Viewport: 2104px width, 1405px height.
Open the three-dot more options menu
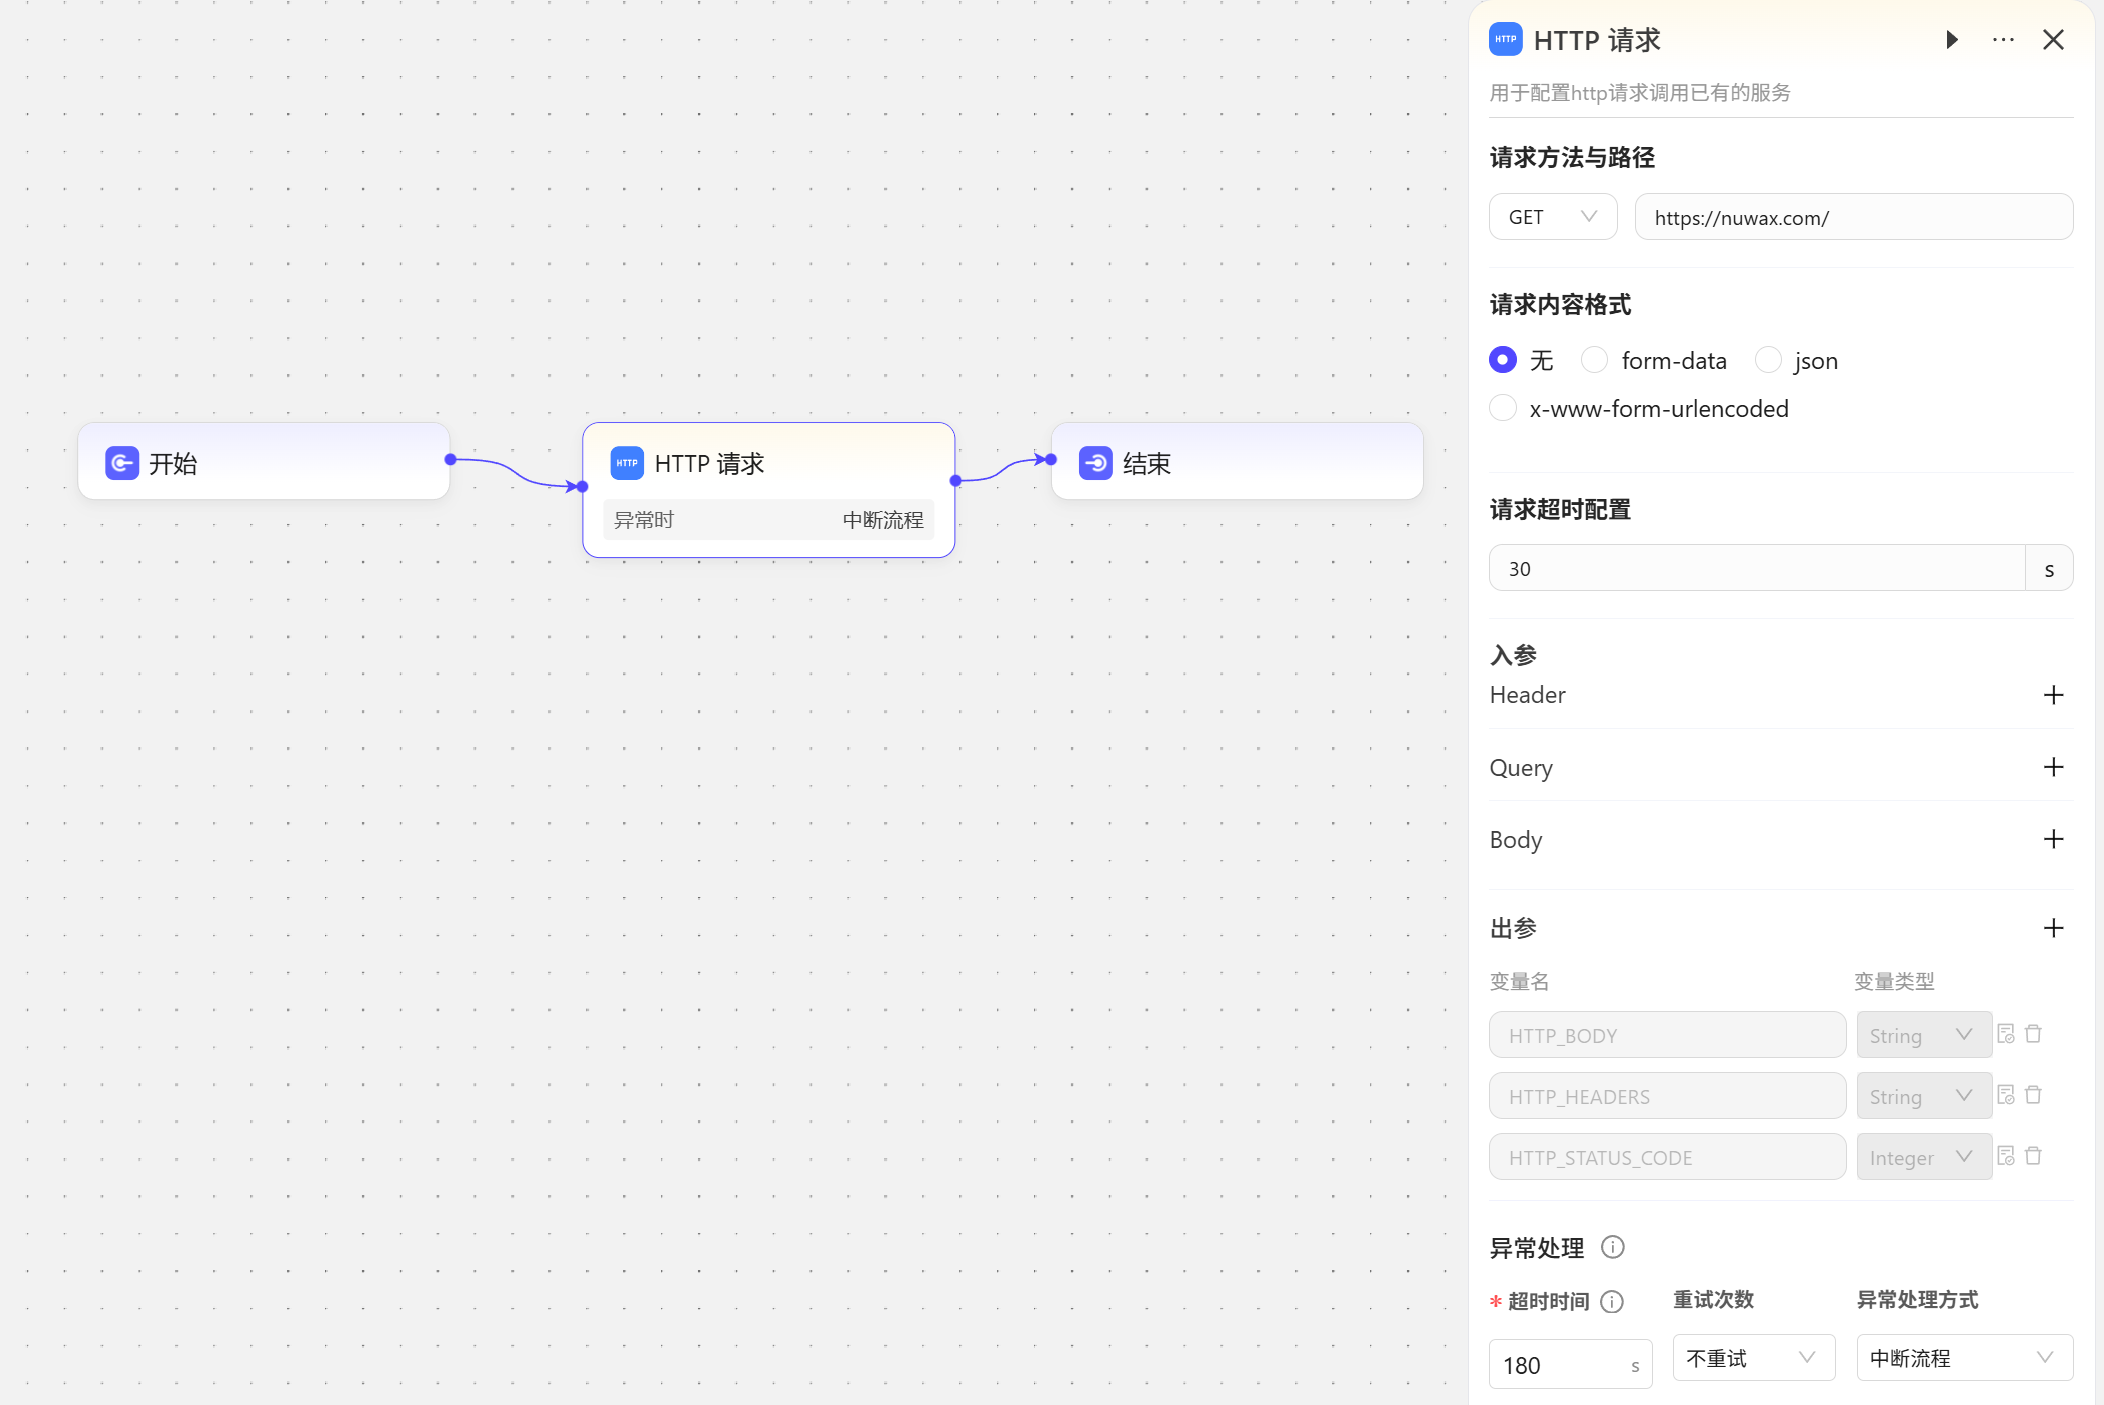click(2003, 40)
